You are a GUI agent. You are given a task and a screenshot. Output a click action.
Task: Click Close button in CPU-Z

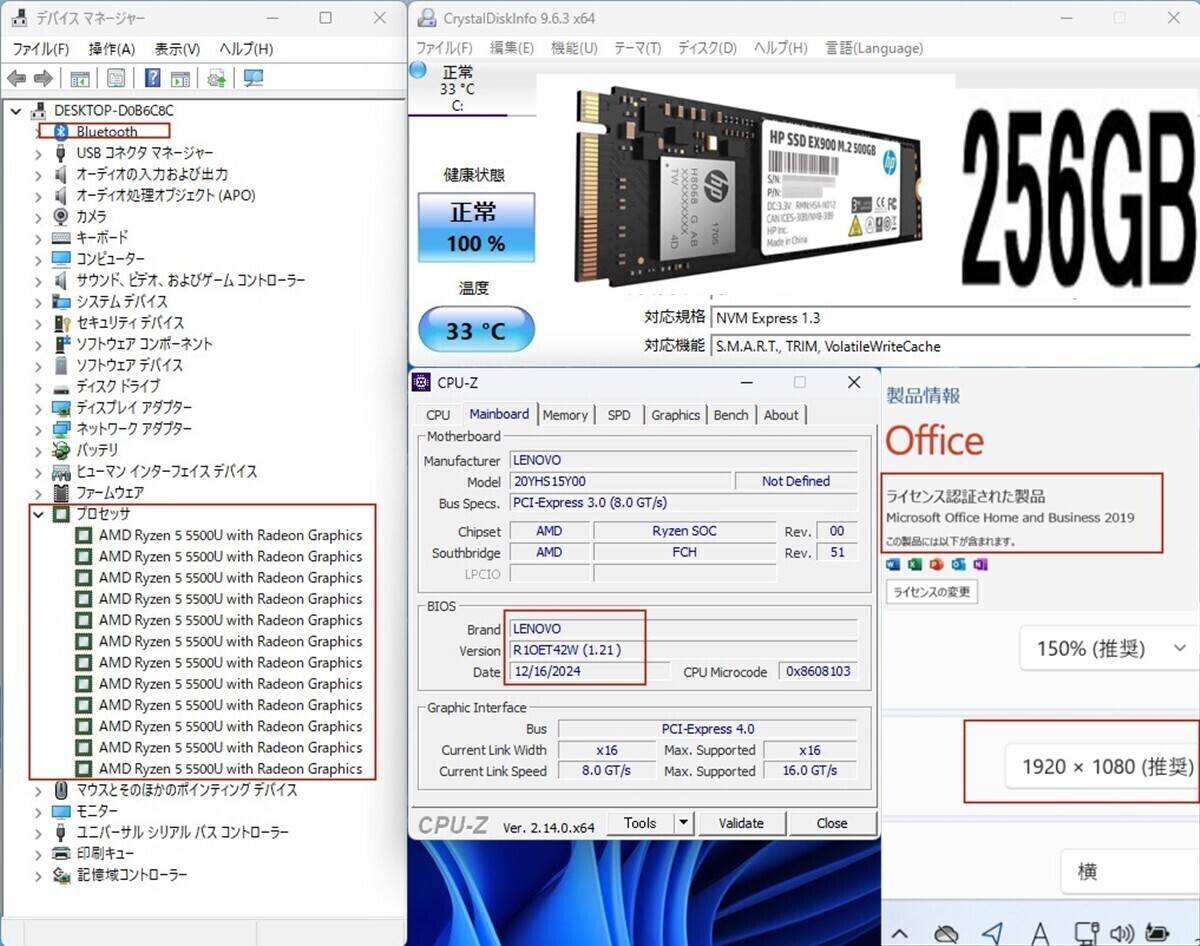(832, 823)
